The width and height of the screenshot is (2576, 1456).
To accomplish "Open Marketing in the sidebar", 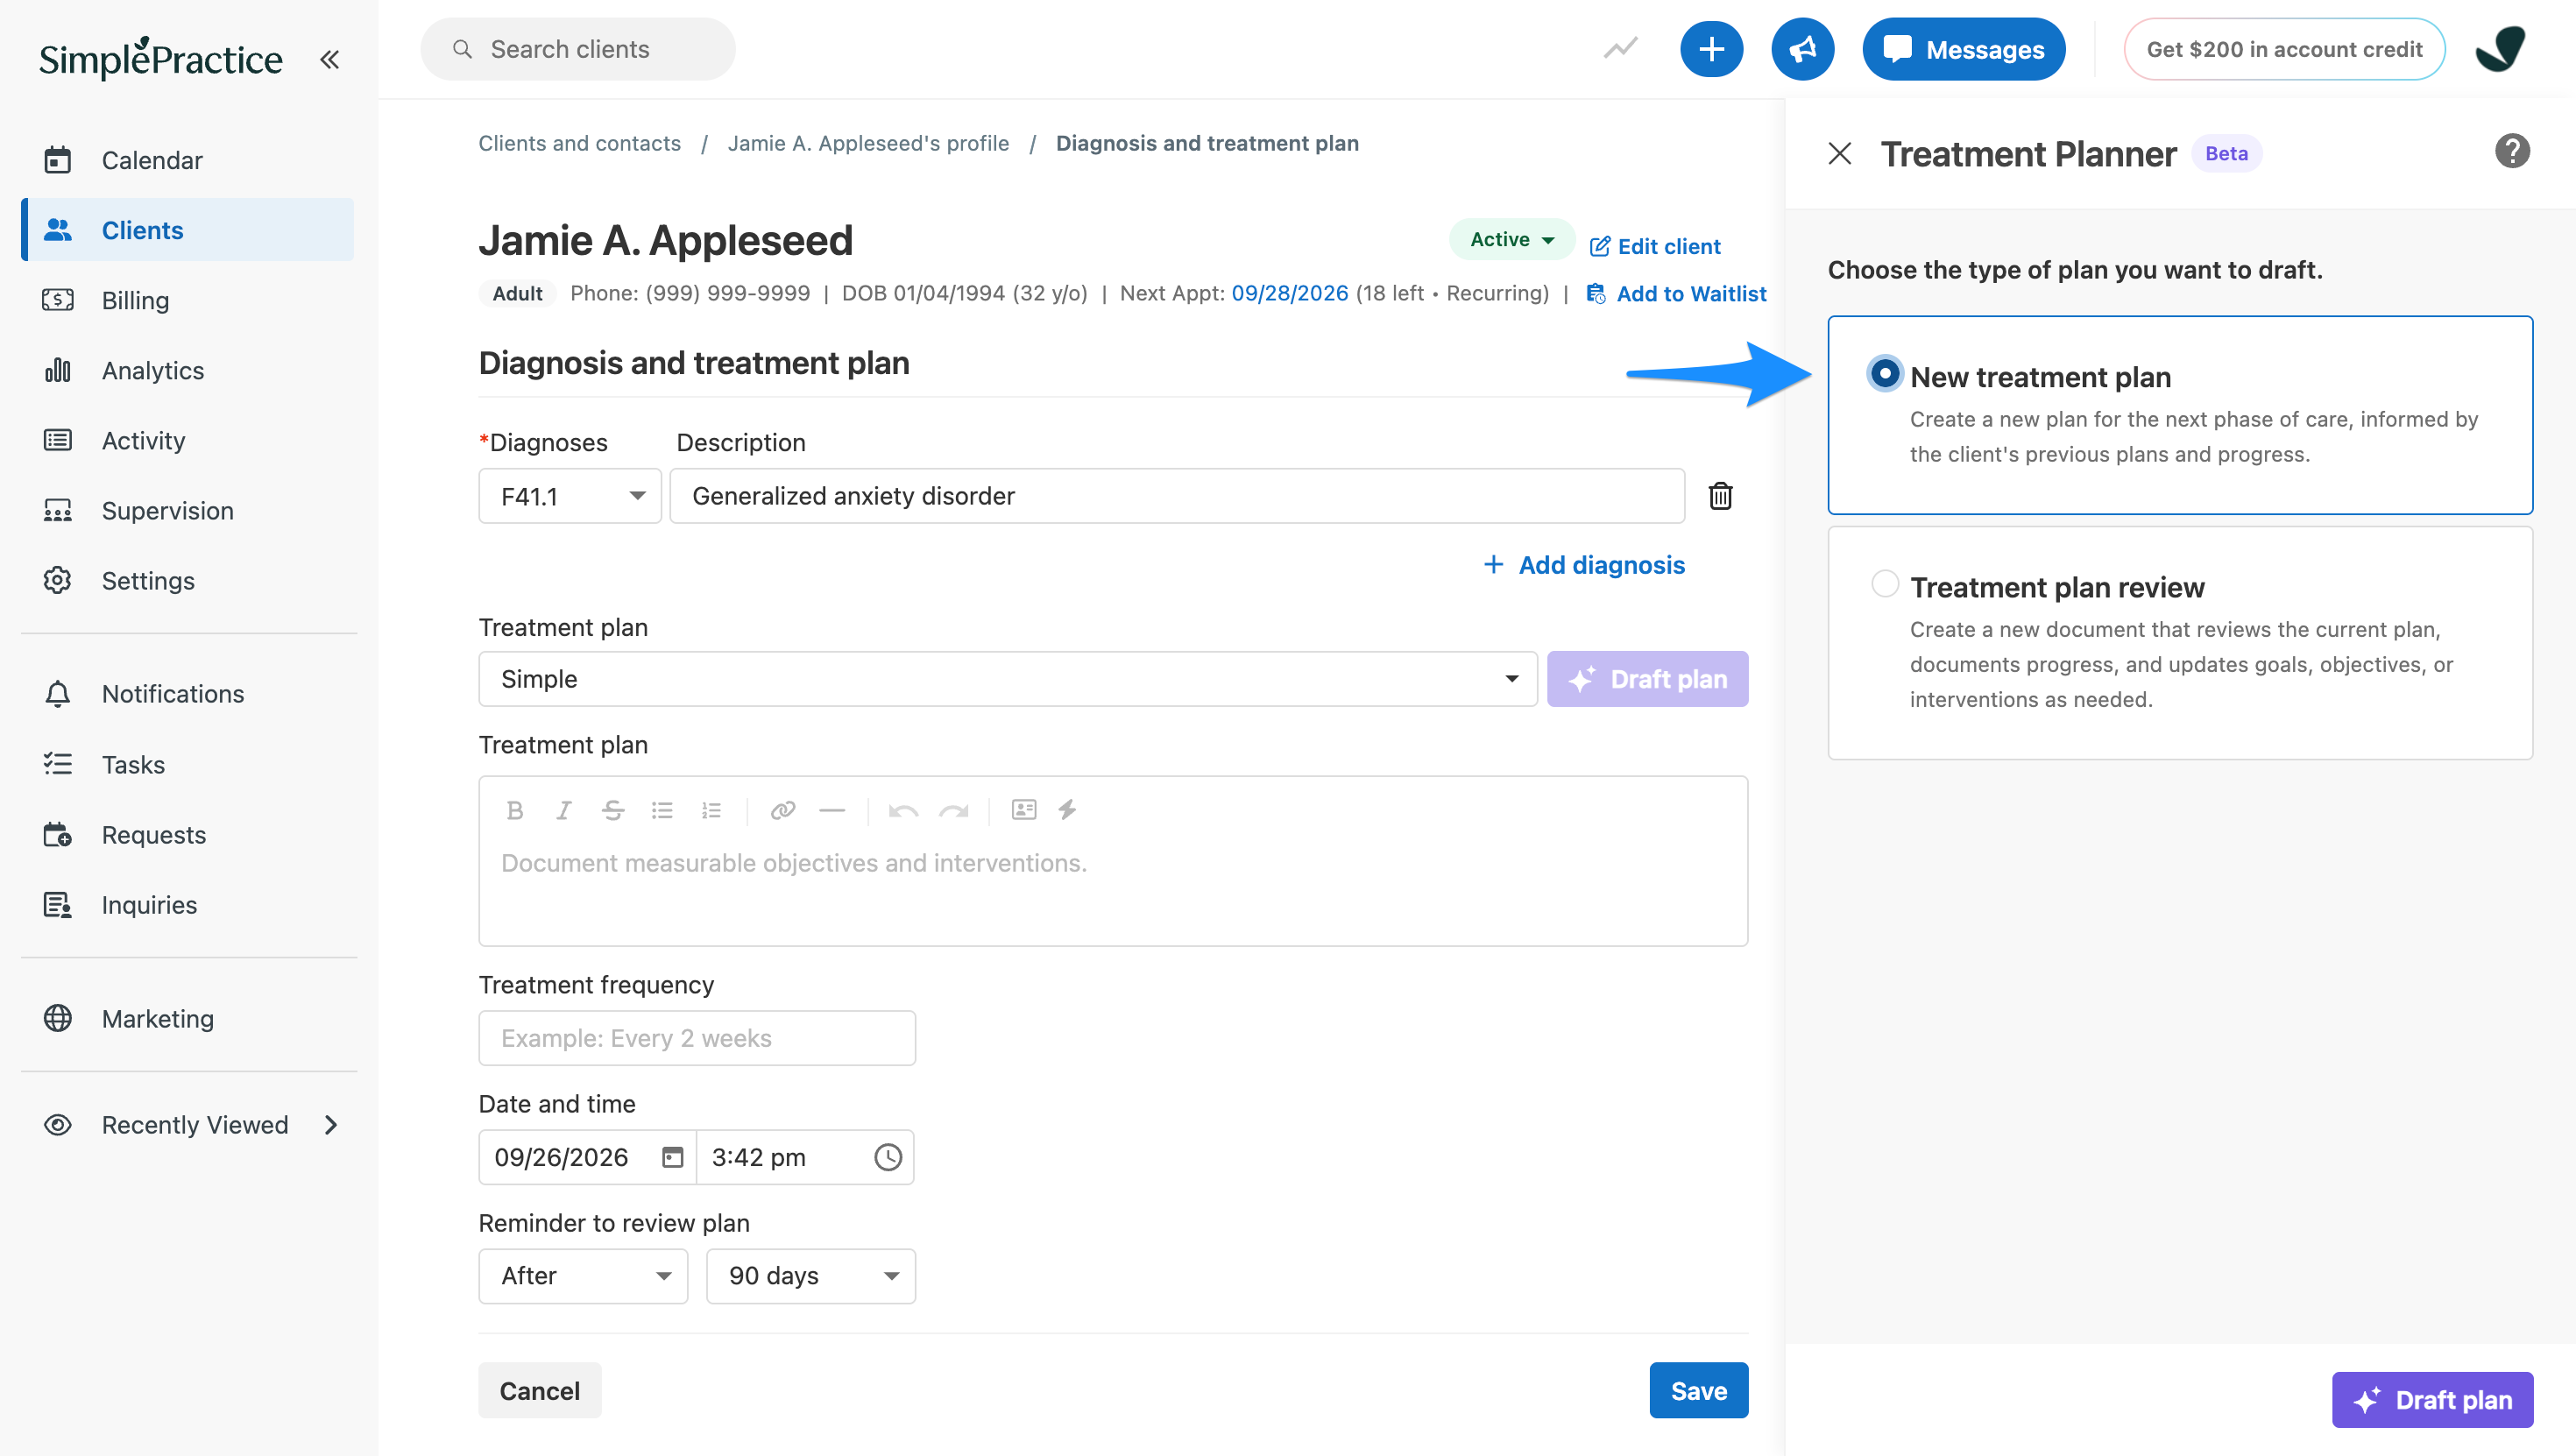I will (188, 1018).
